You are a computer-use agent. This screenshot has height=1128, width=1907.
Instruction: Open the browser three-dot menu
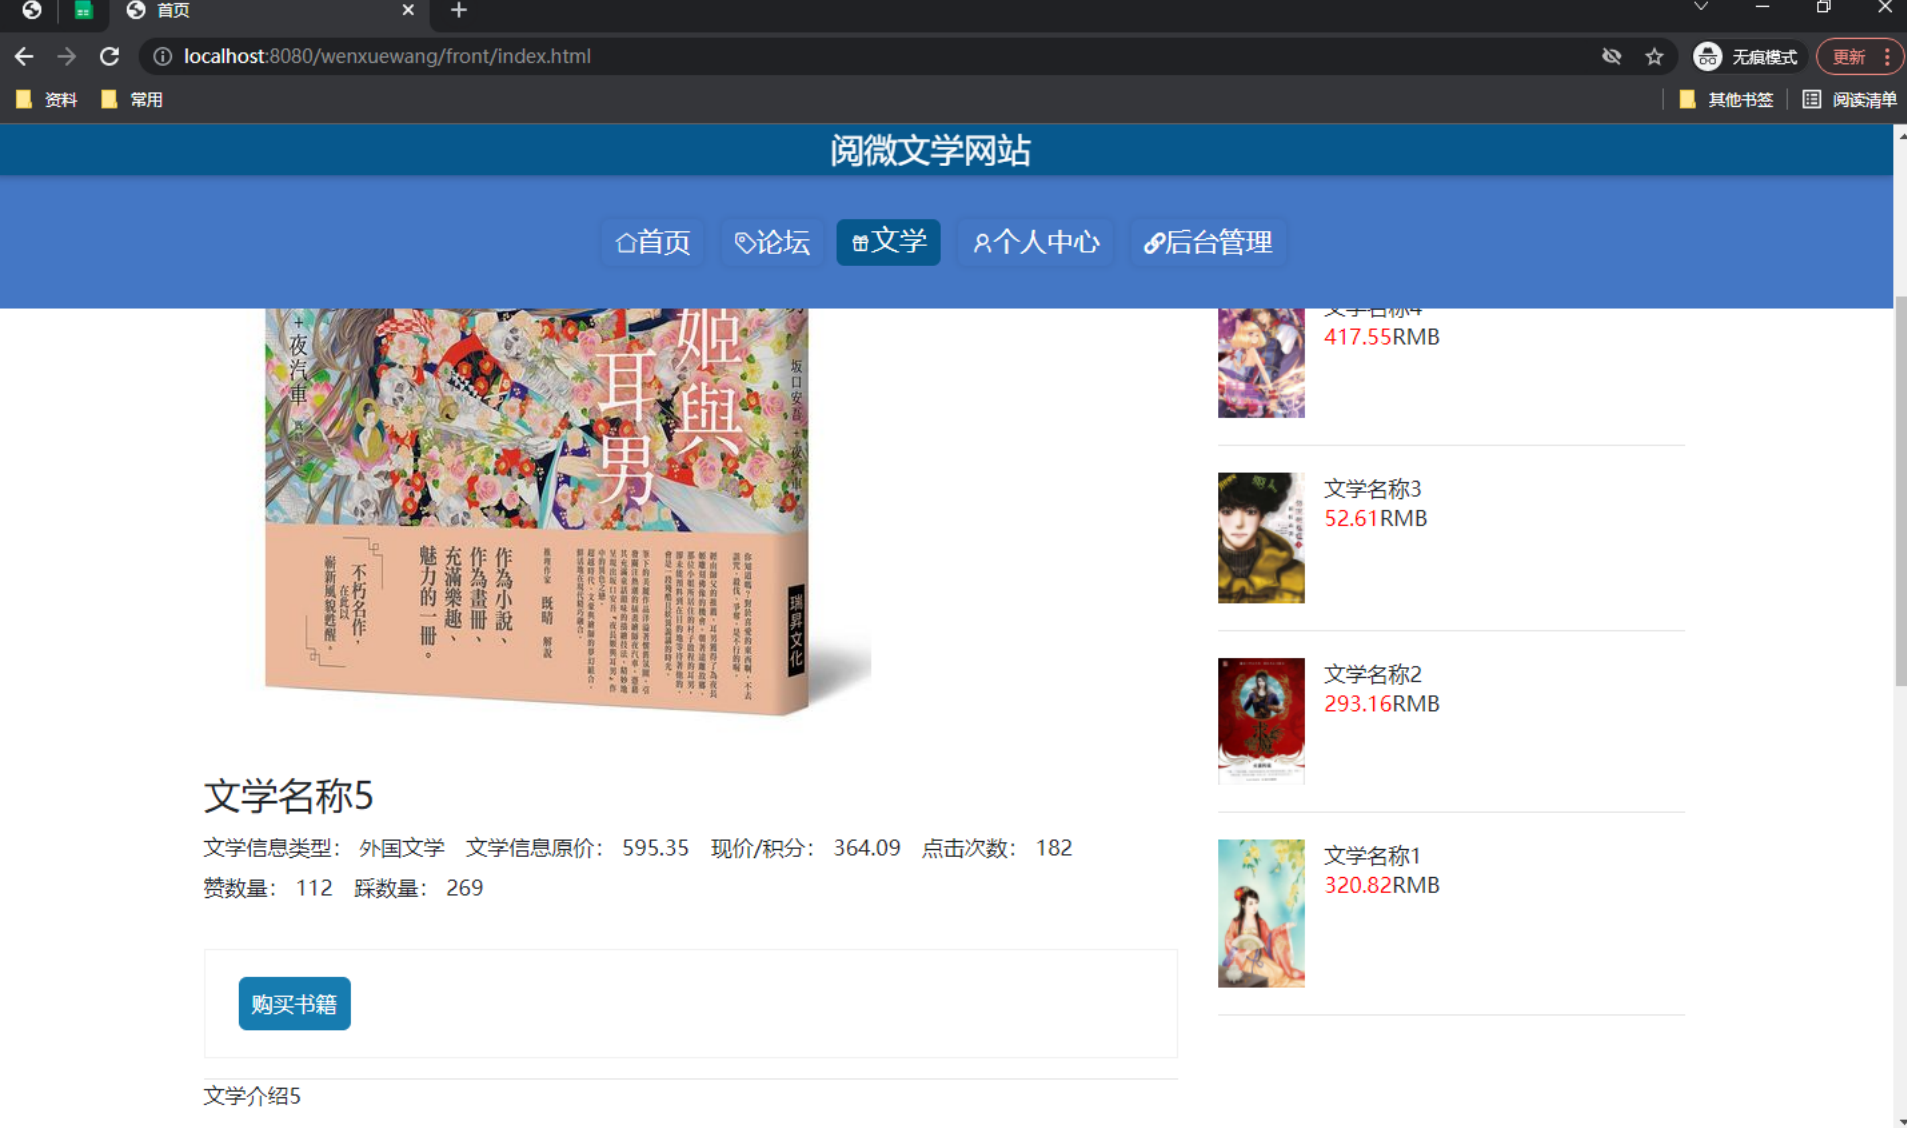1886,57
